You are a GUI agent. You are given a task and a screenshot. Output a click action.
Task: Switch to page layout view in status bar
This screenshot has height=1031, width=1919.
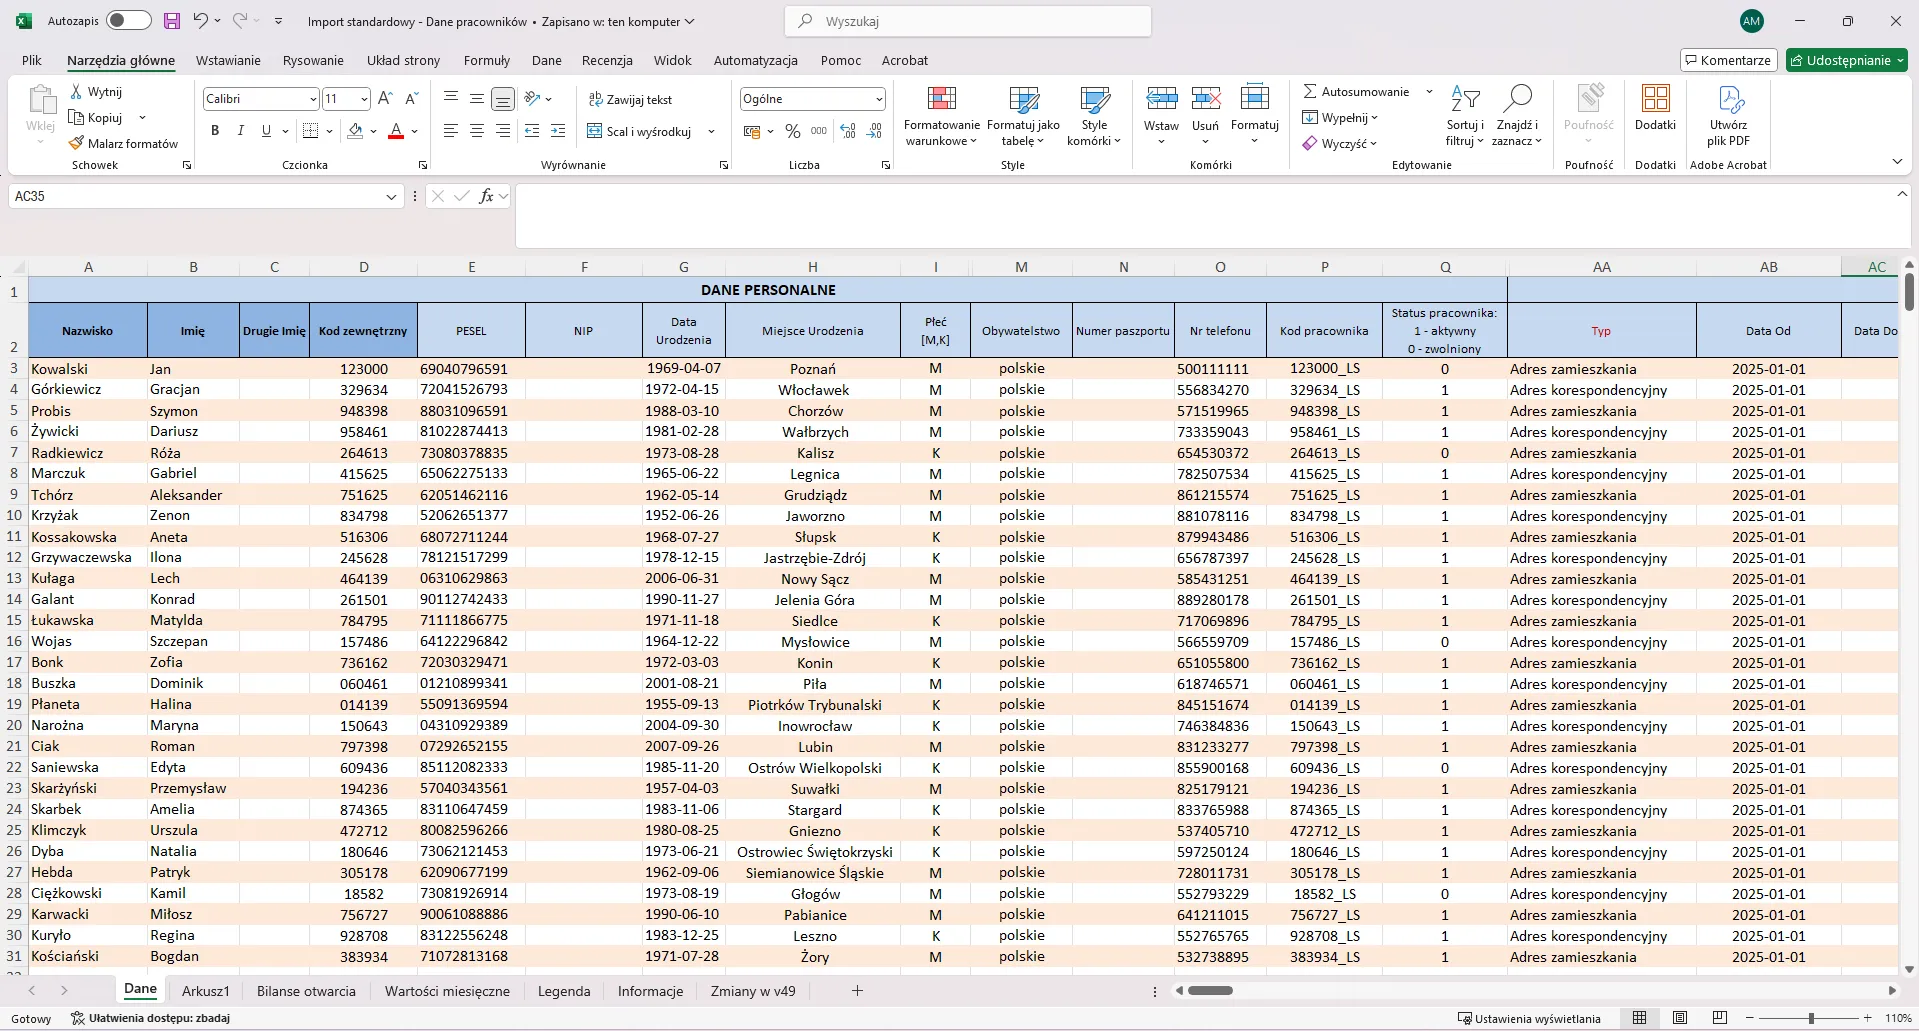pos(1680,1018)
